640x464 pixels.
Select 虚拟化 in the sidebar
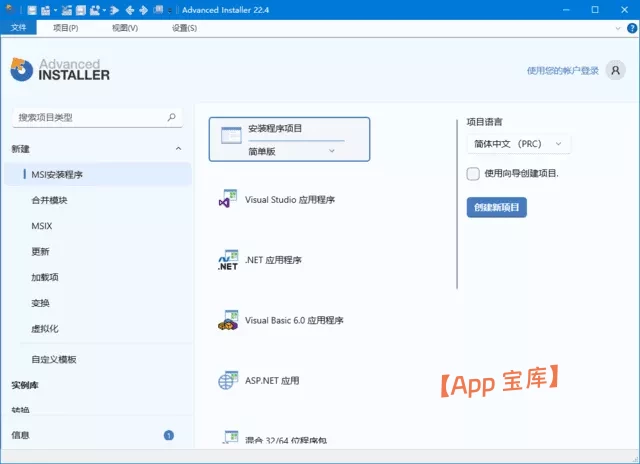click(45, 329)
